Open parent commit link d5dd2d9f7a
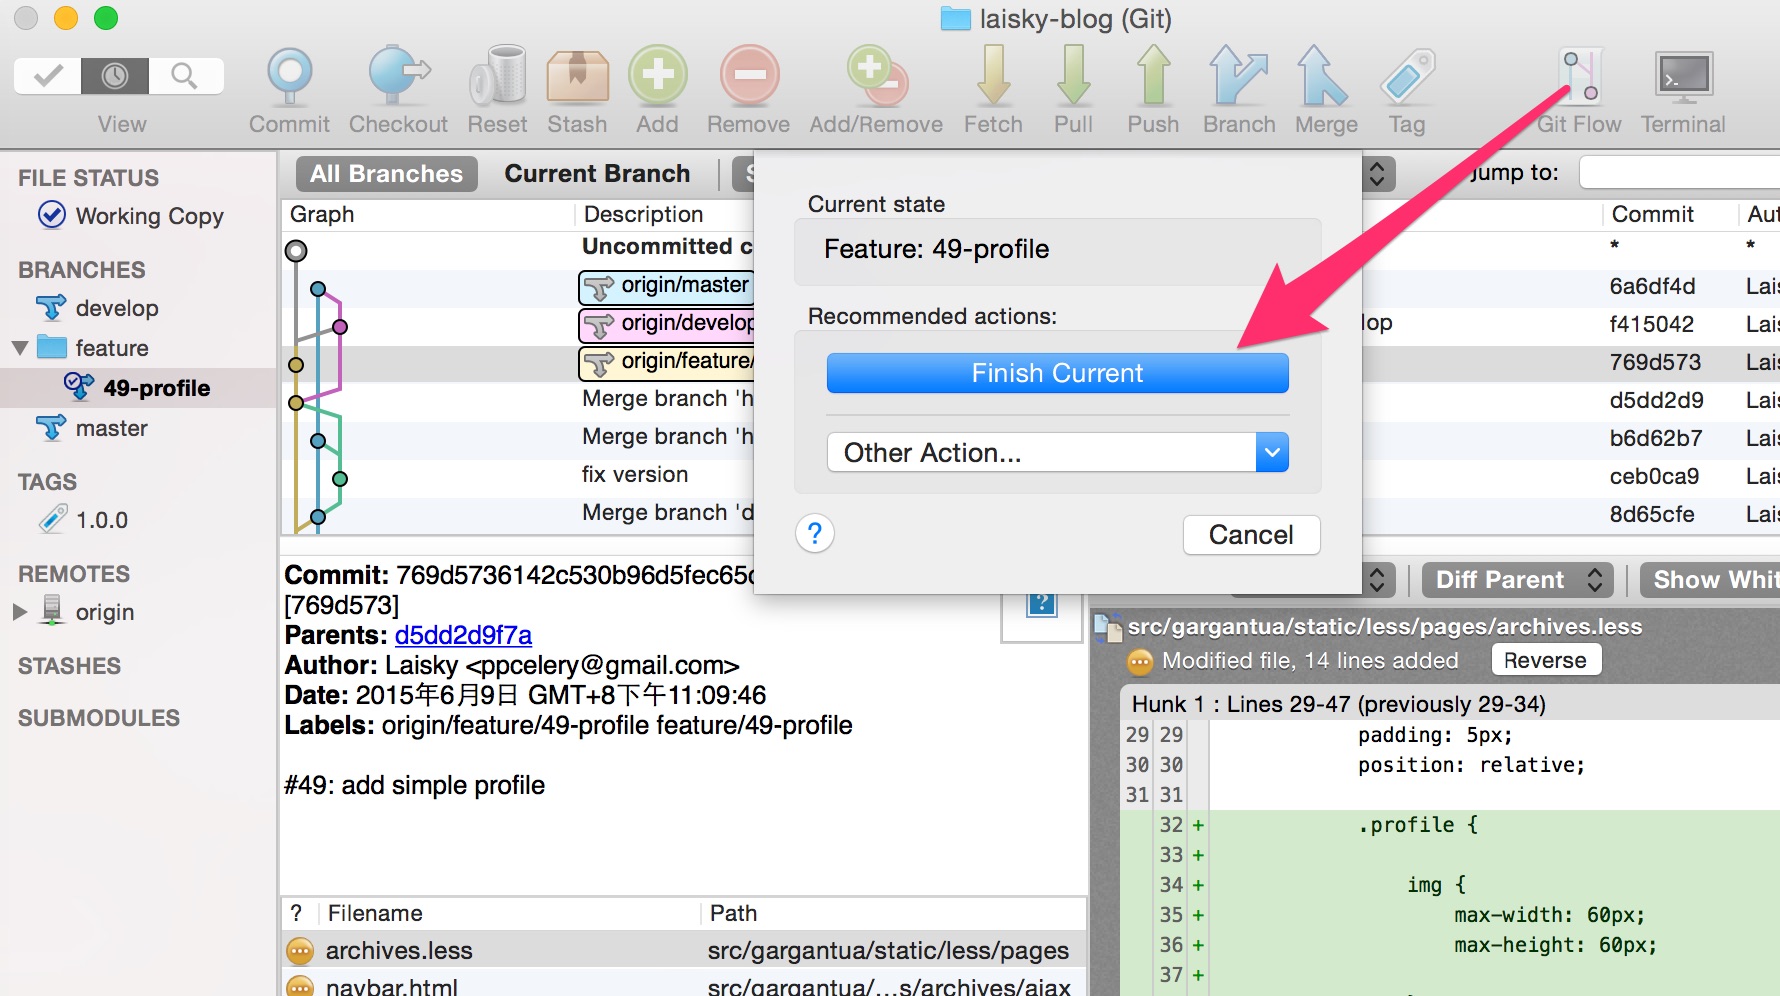Viewport: 1780px width, 996px height. (463, 635)
